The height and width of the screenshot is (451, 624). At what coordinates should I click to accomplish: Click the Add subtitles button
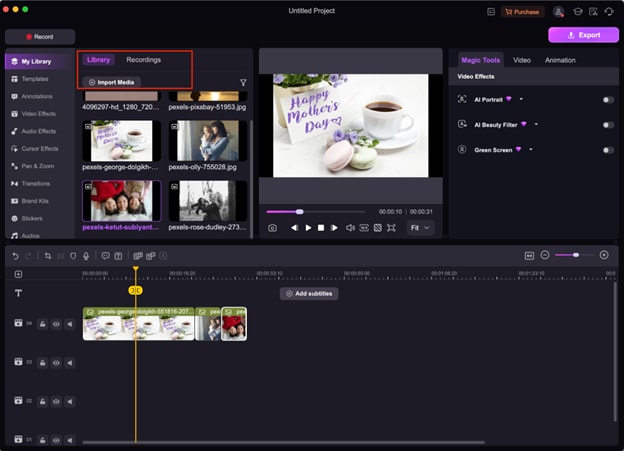pos(309,294)
